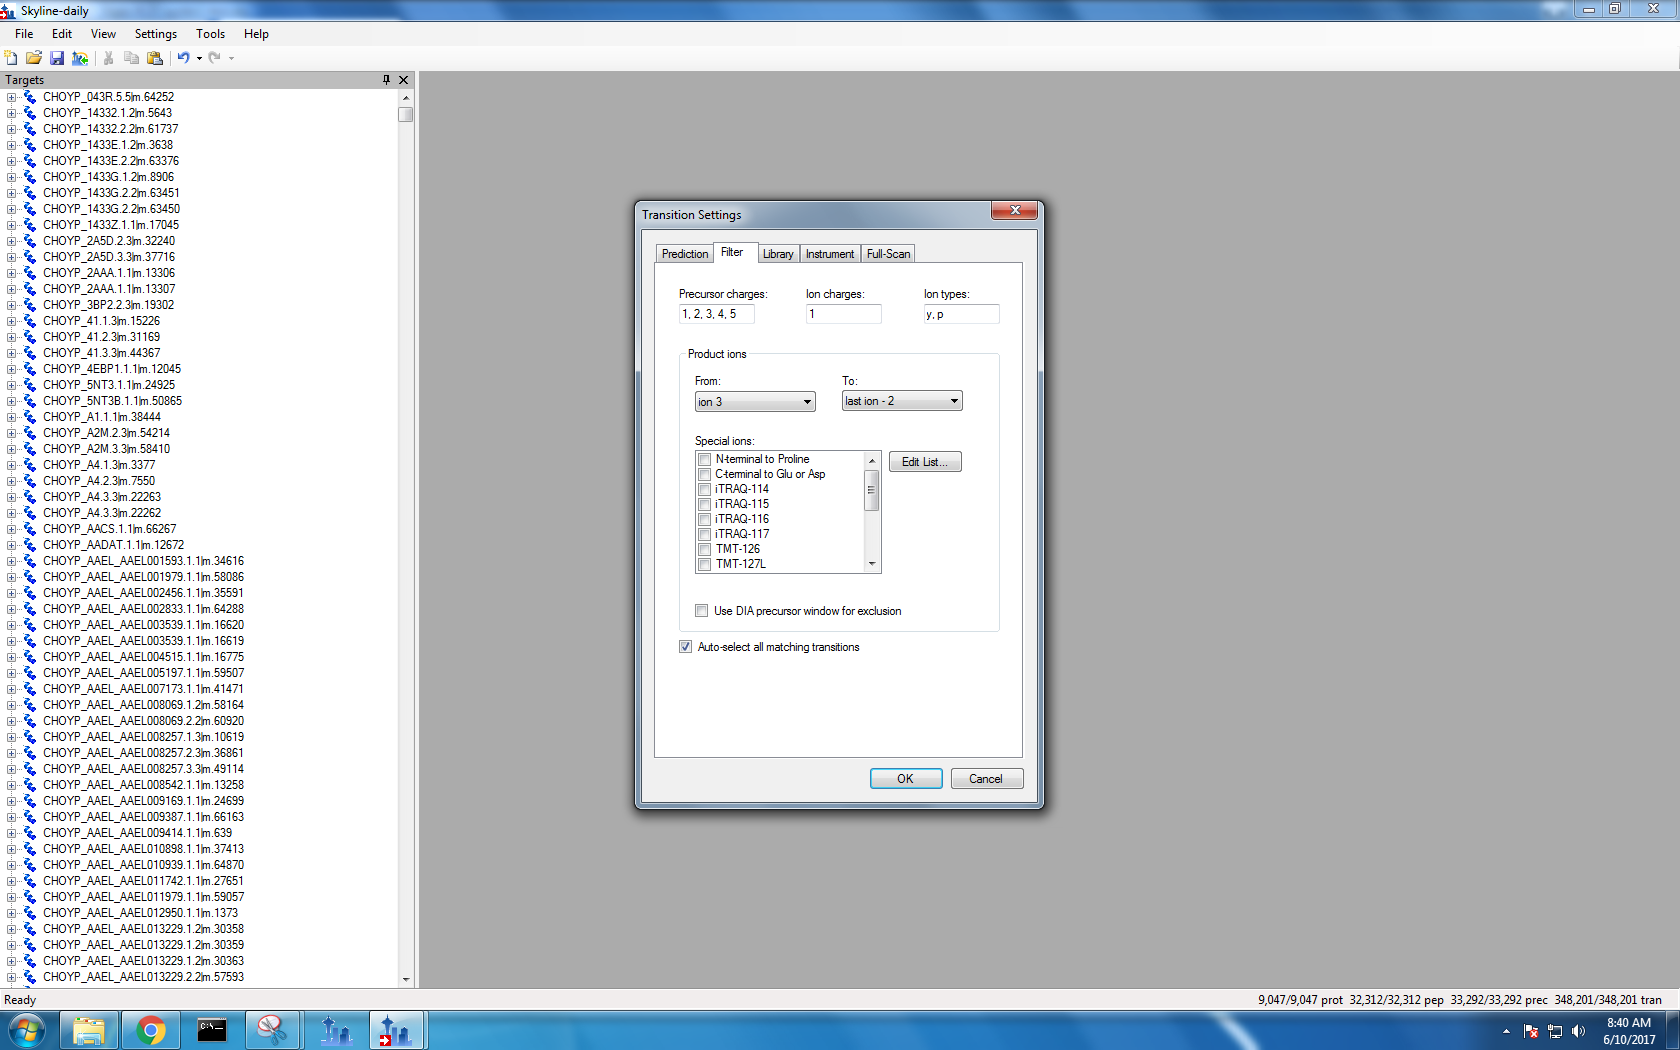Cancel the Transition Settings dialog
Viewport: 1680px width, 1050px height.
click(986, 779)
